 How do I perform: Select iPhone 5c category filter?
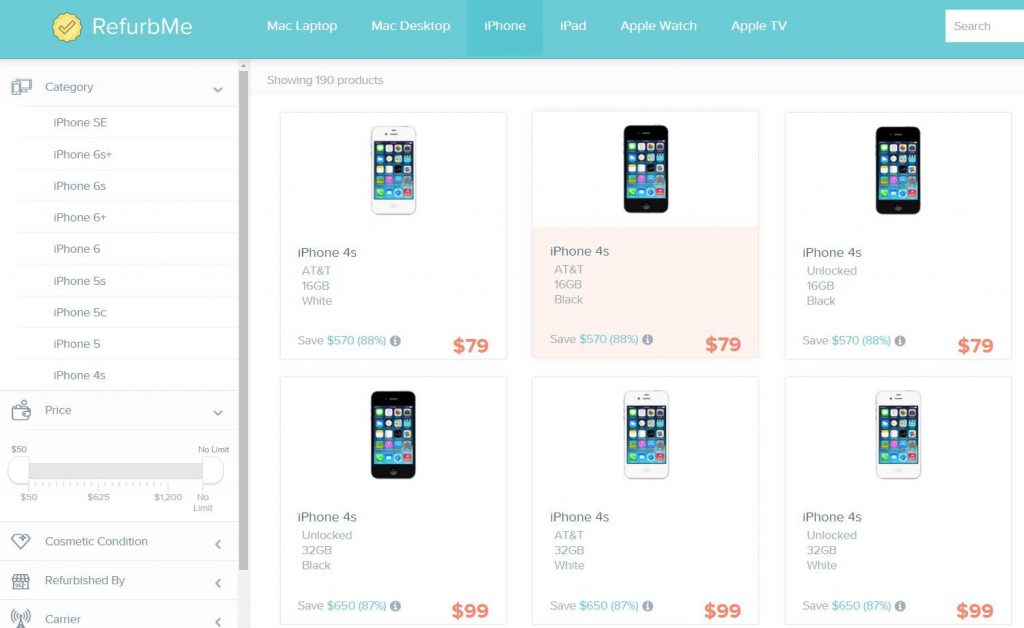(80, 312)
